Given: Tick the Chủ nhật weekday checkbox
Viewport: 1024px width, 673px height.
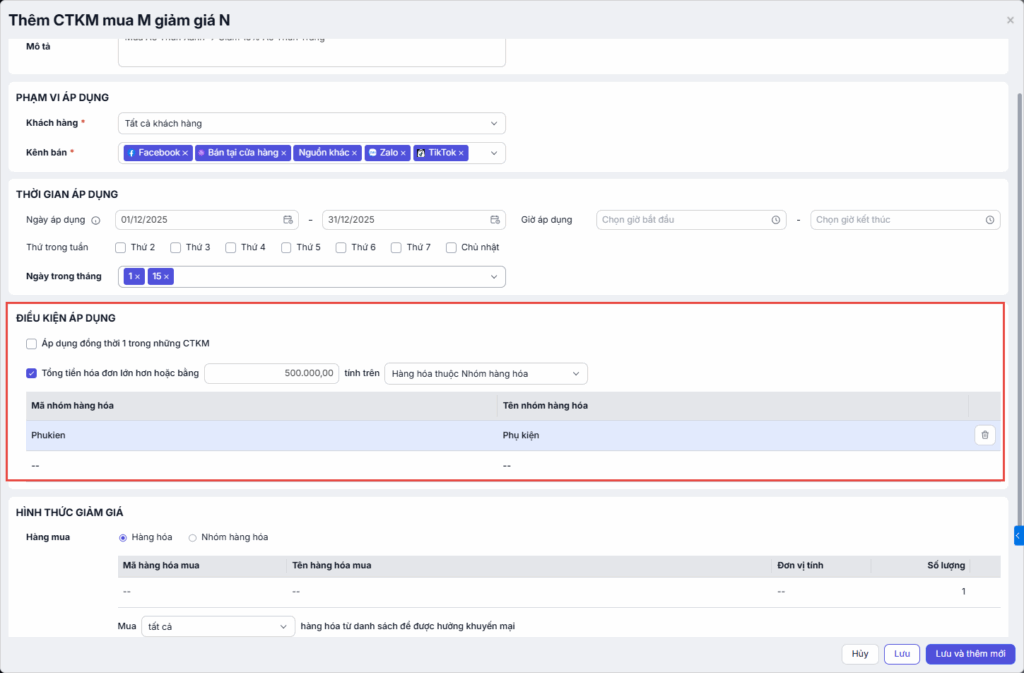Looking at the screenshot, I should (x=452, y=247).
